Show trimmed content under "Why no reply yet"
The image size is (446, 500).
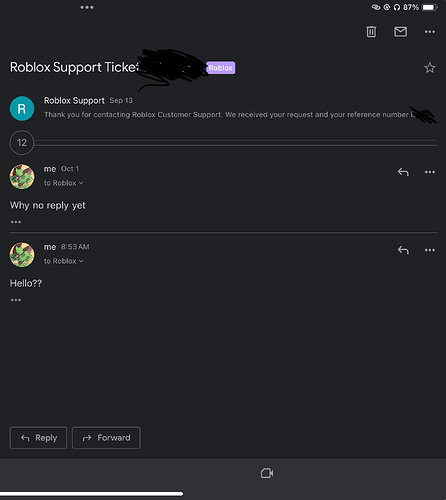(16, 222)
